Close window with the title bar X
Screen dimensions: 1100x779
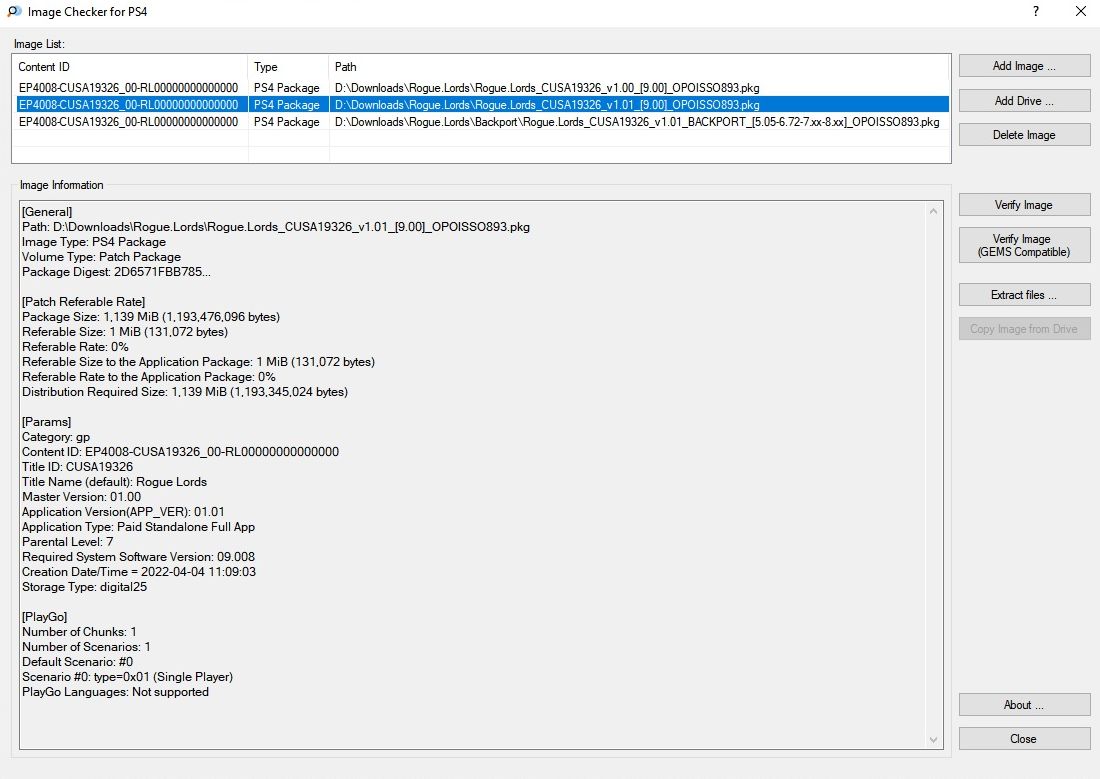(x=1081, y=11)
